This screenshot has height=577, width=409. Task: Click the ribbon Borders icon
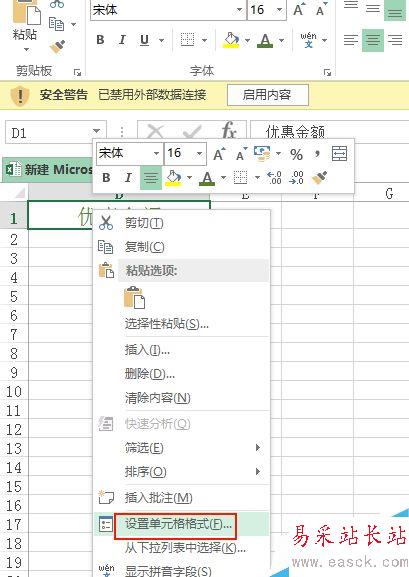tap(187, 40)
